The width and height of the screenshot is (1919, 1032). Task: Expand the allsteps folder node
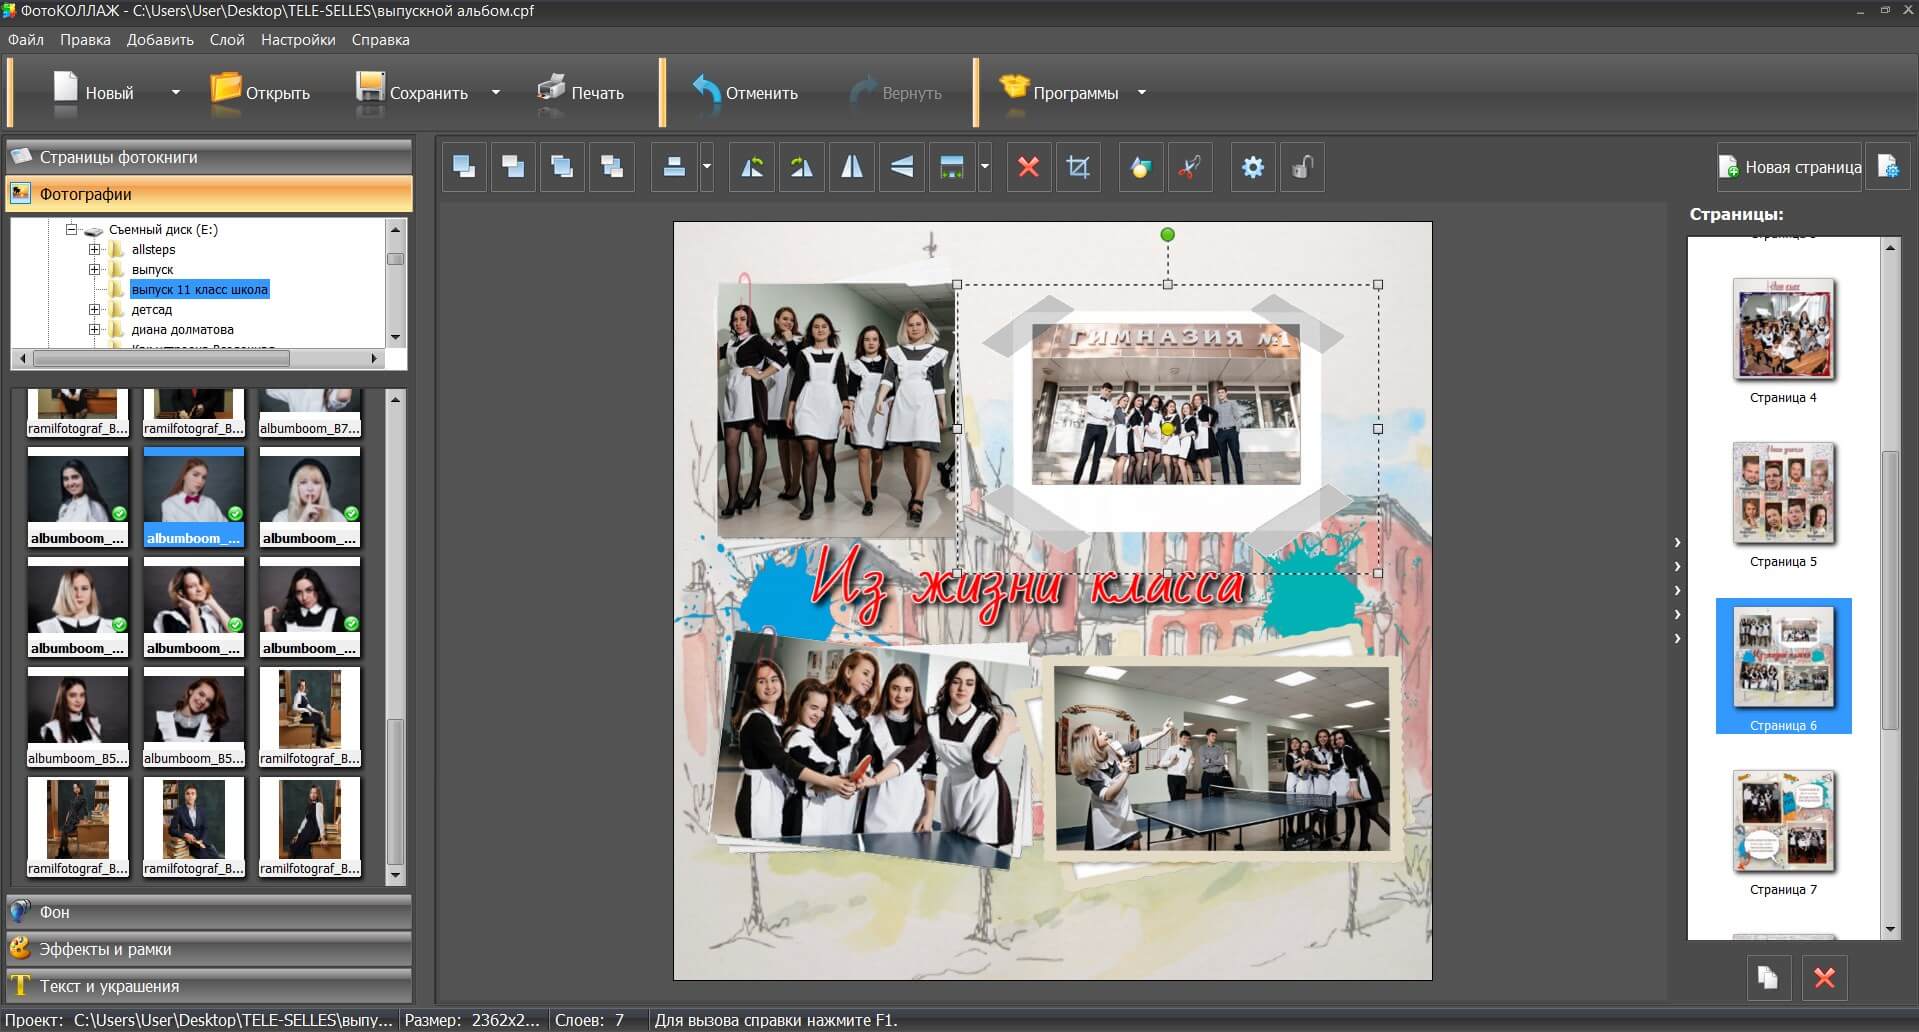(94, 249)
